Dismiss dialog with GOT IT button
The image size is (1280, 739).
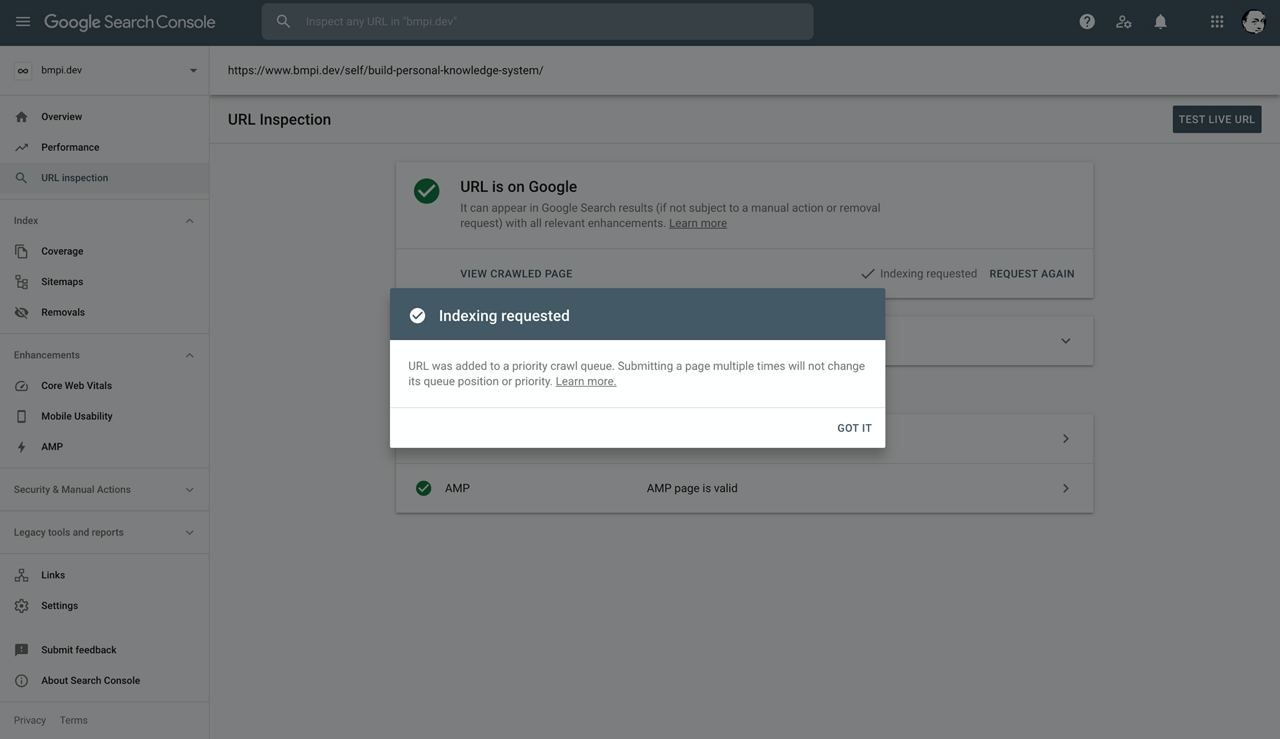tap(854, 428)
